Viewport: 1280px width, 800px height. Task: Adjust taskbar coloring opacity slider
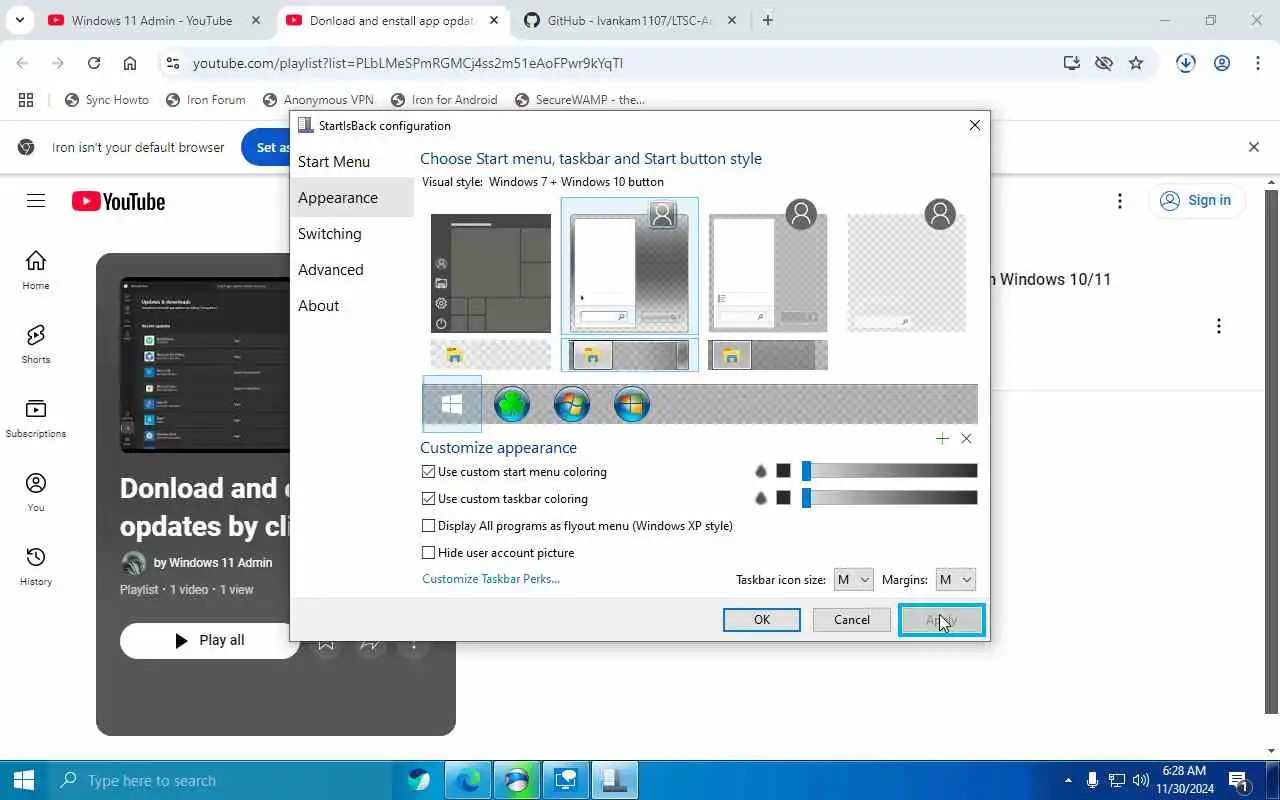coord(890,498)
